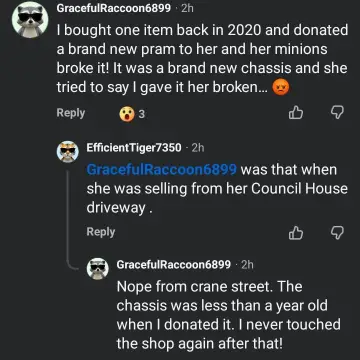Image resolution: width=360 pixels, height=360 pixels.
Task: Open the shocked emoji reaction count
Action: coord(132,114)
